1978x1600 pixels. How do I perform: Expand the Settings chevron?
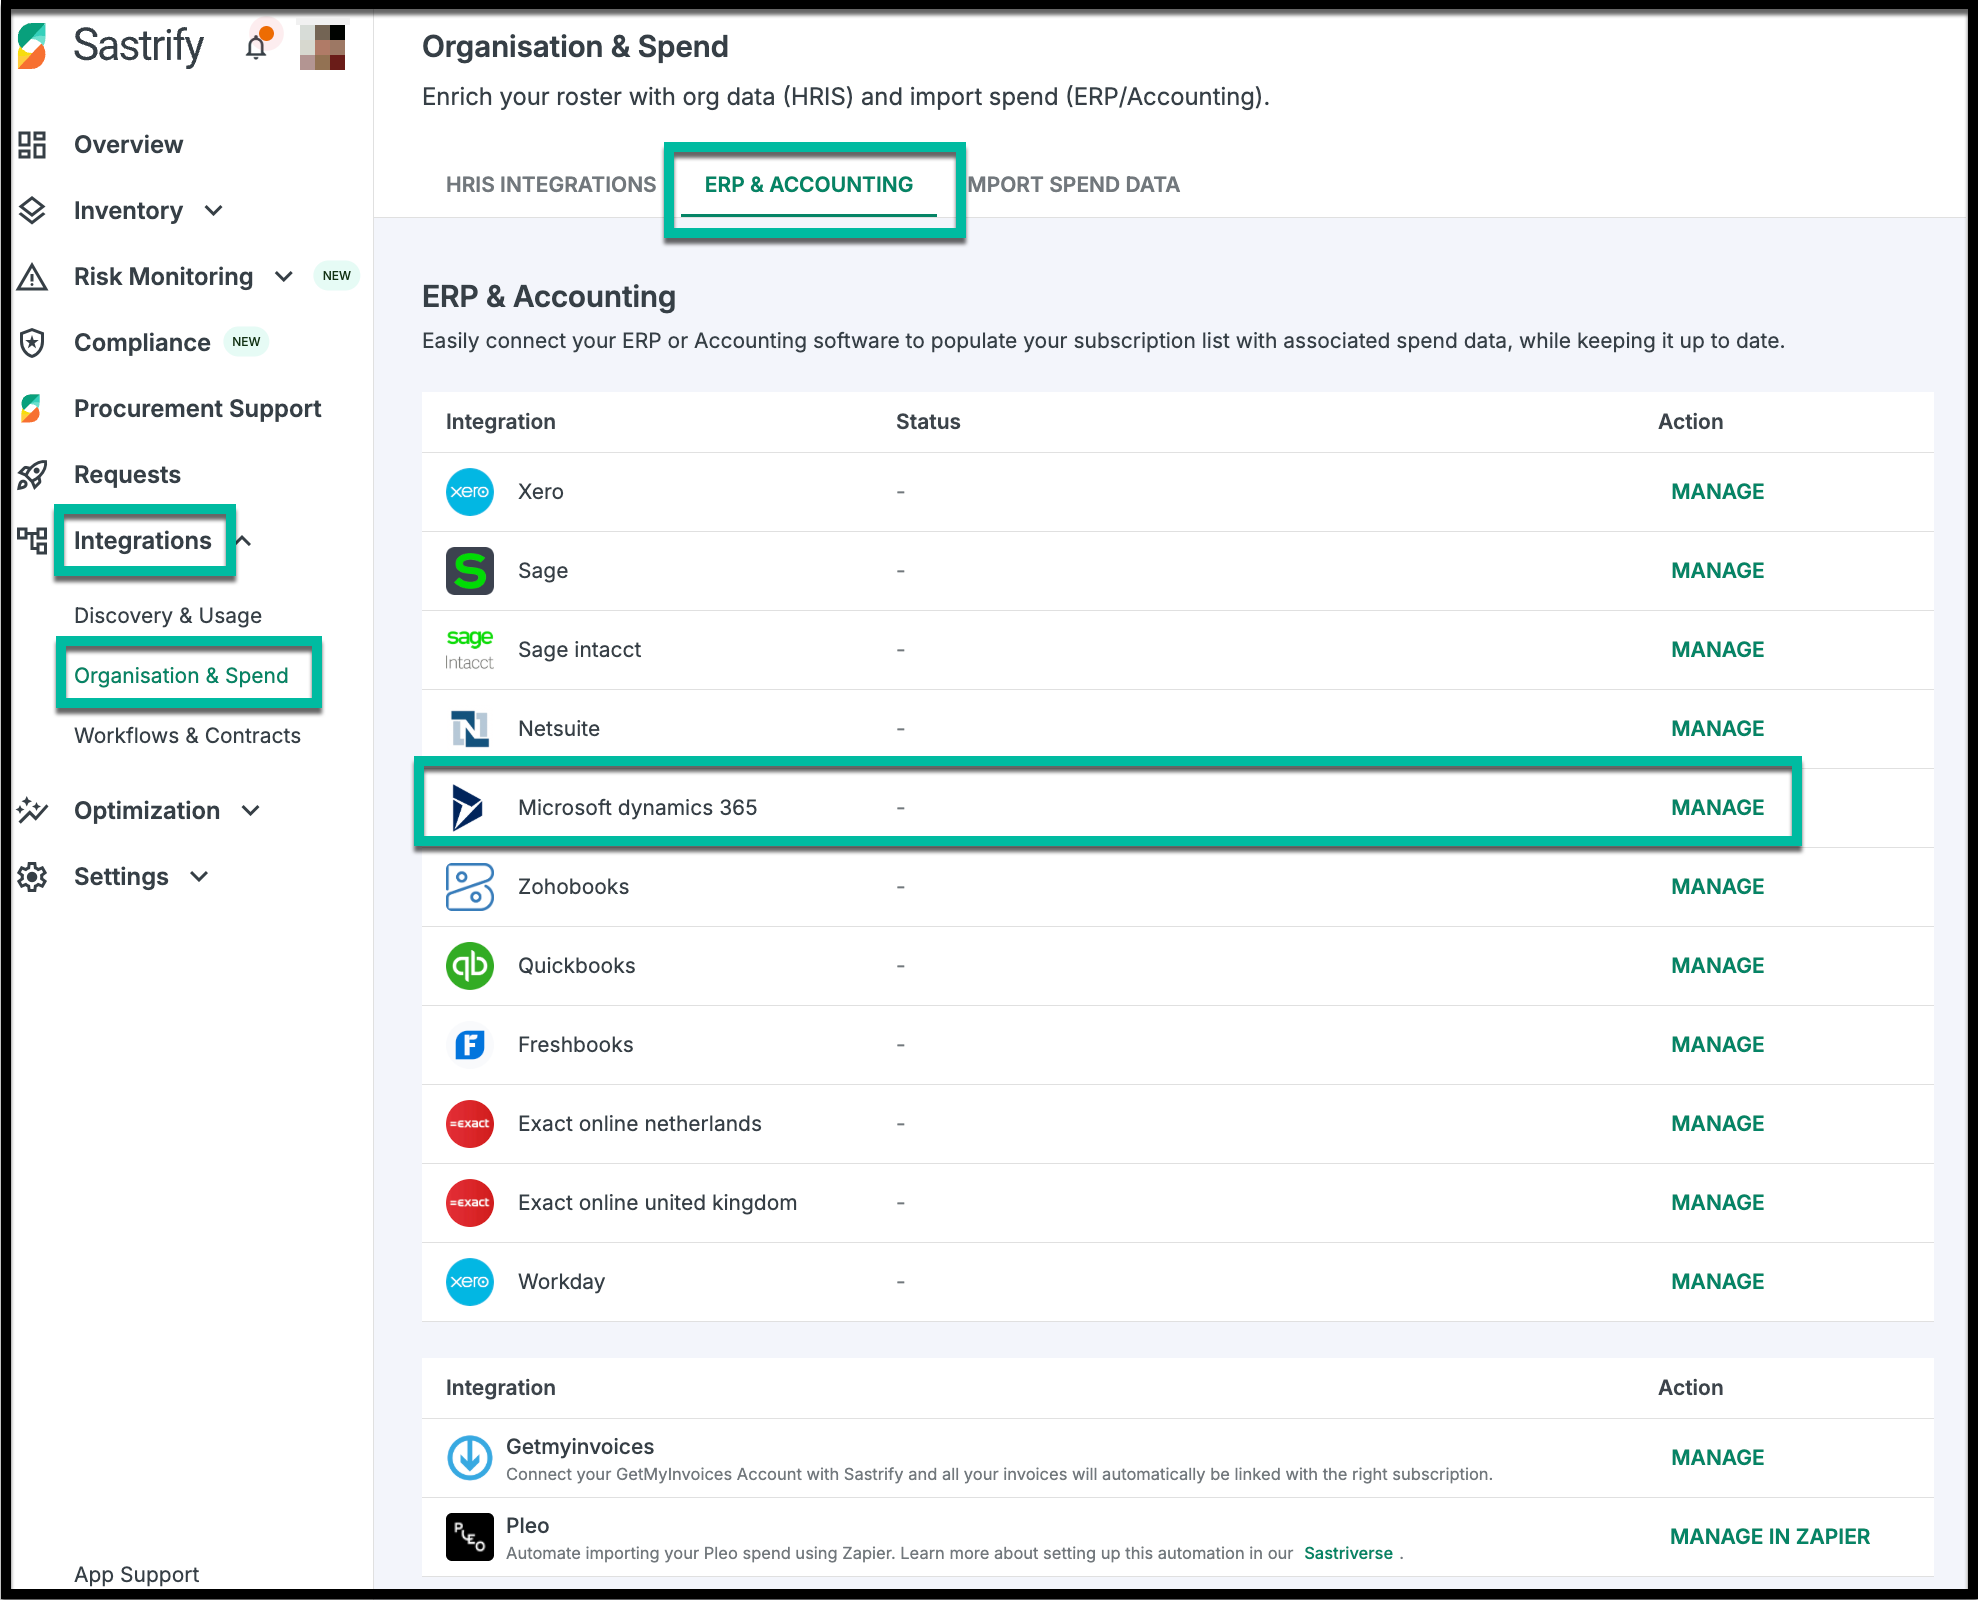tap(199, 877)
